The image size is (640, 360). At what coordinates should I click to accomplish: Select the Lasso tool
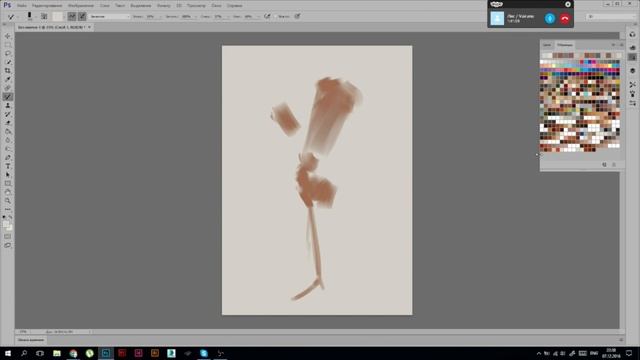tap(8, 53)
